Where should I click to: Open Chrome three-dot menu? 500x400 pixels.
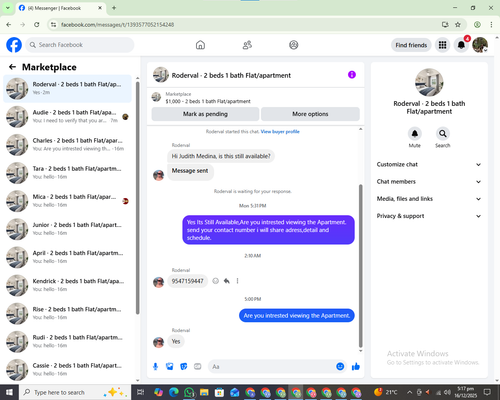[491, 25]
